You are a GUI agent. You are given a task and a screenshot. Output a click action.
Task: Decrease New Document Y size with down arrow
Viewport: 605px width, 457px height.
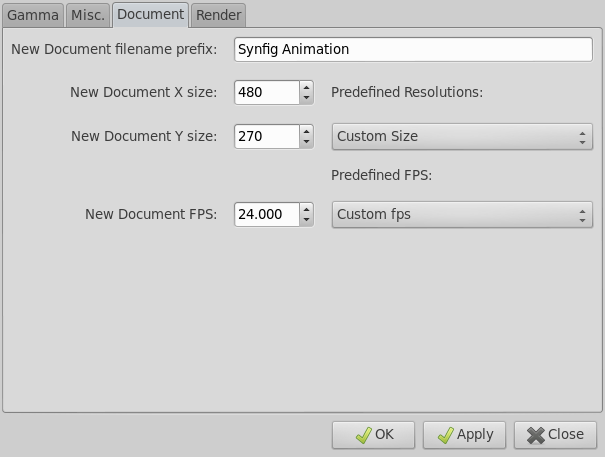point(306,142)
